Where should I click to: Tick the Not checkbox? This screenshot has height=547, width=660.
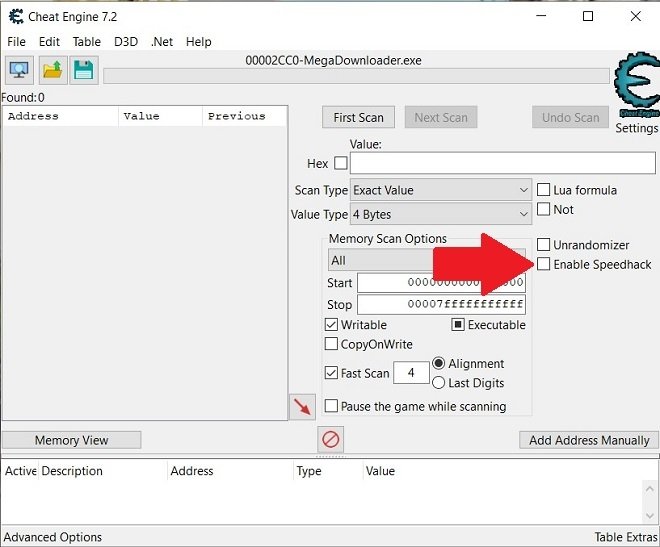543,209
